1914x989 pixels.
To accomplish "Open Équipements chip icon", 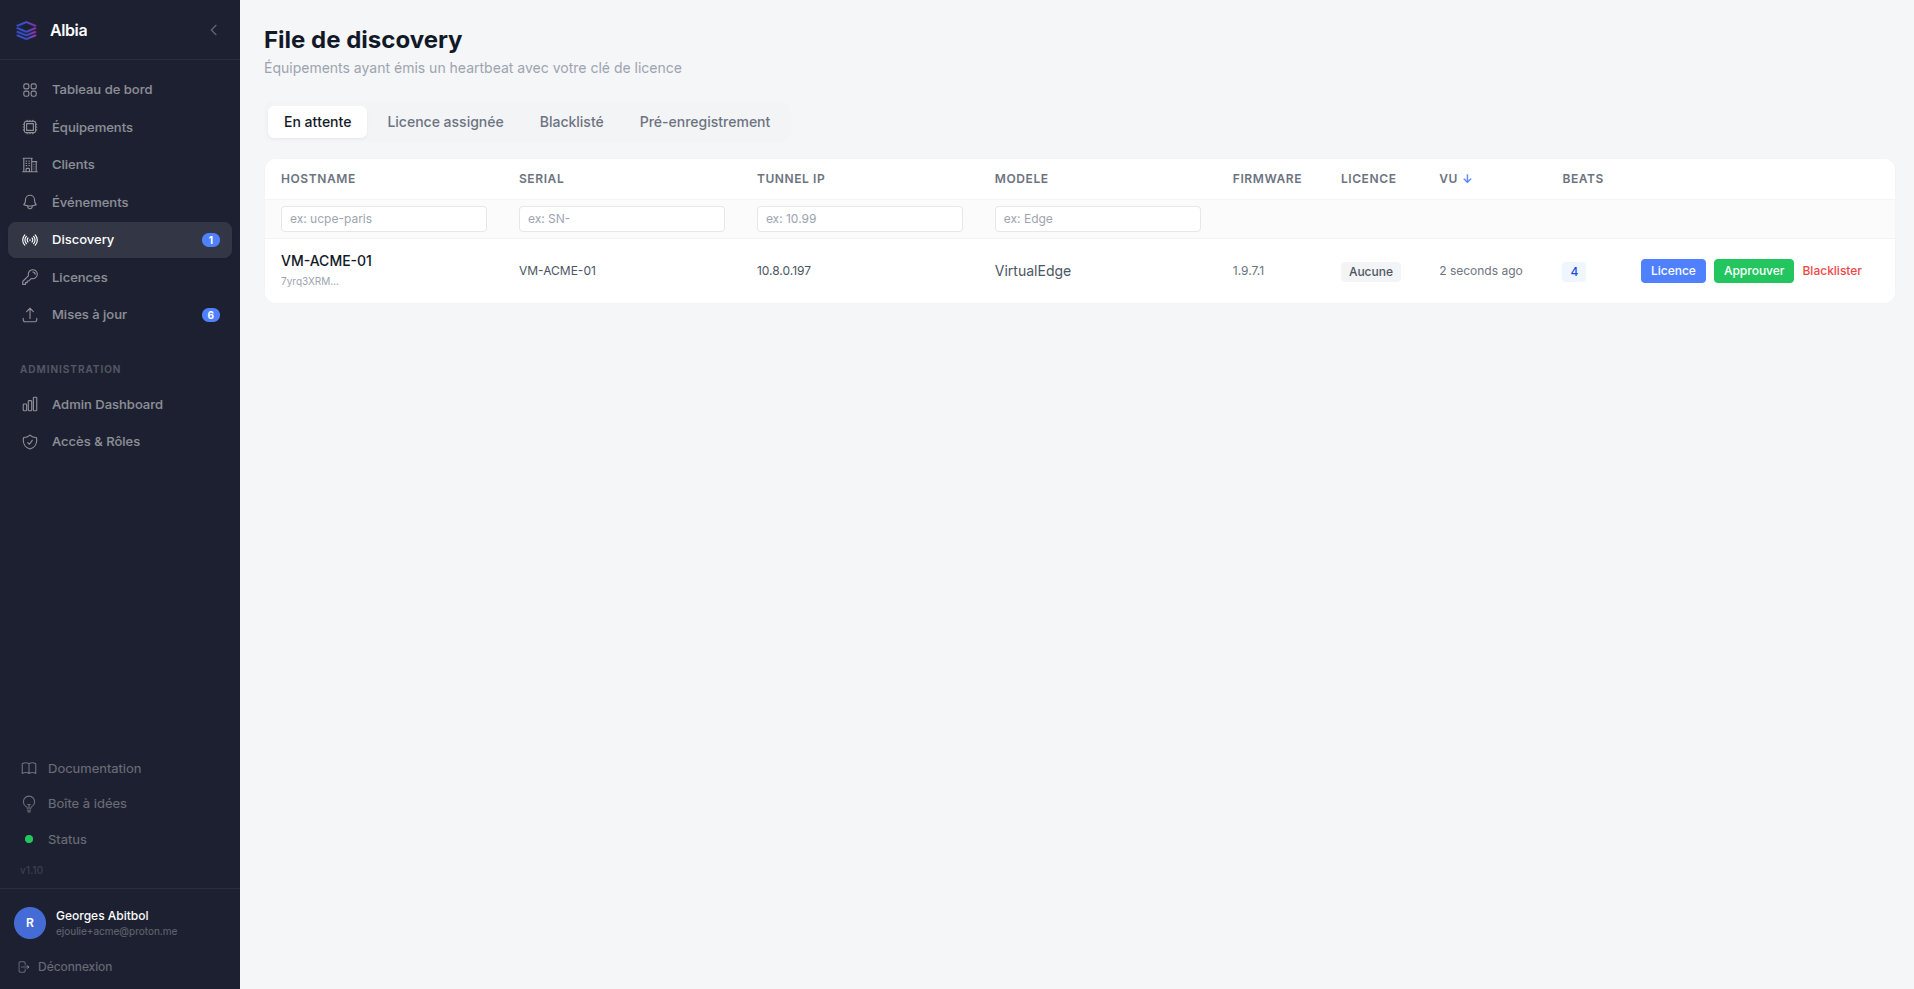I will pos(30,127).
